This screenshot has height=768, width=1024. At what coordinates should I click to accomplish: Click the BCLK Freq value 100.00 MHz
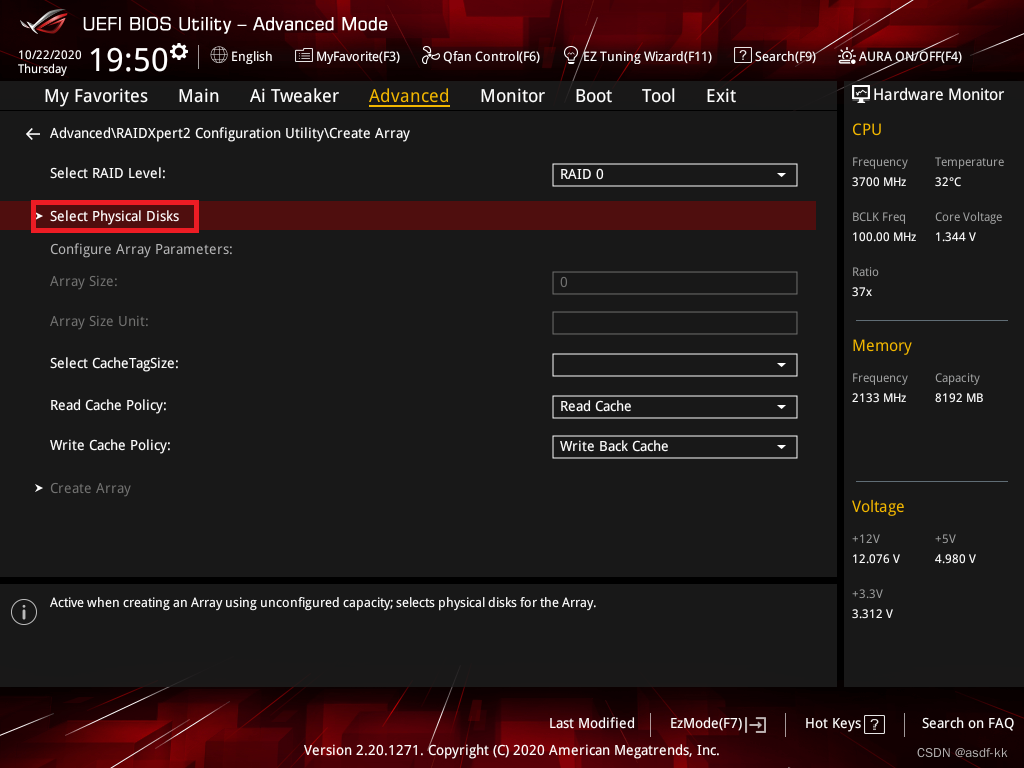[884, 237]
